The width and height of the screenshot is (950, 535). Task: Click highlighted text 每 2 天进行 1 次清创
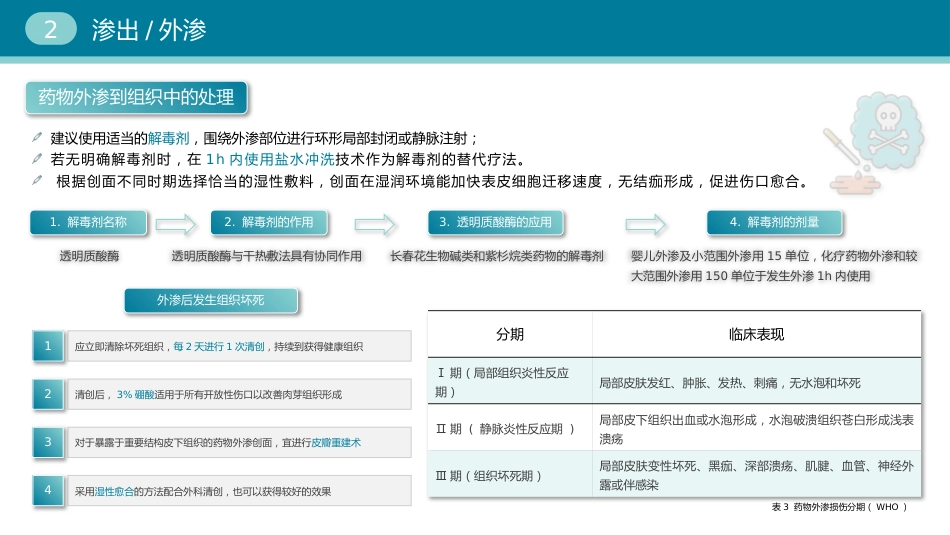click(x=219, y=347)
